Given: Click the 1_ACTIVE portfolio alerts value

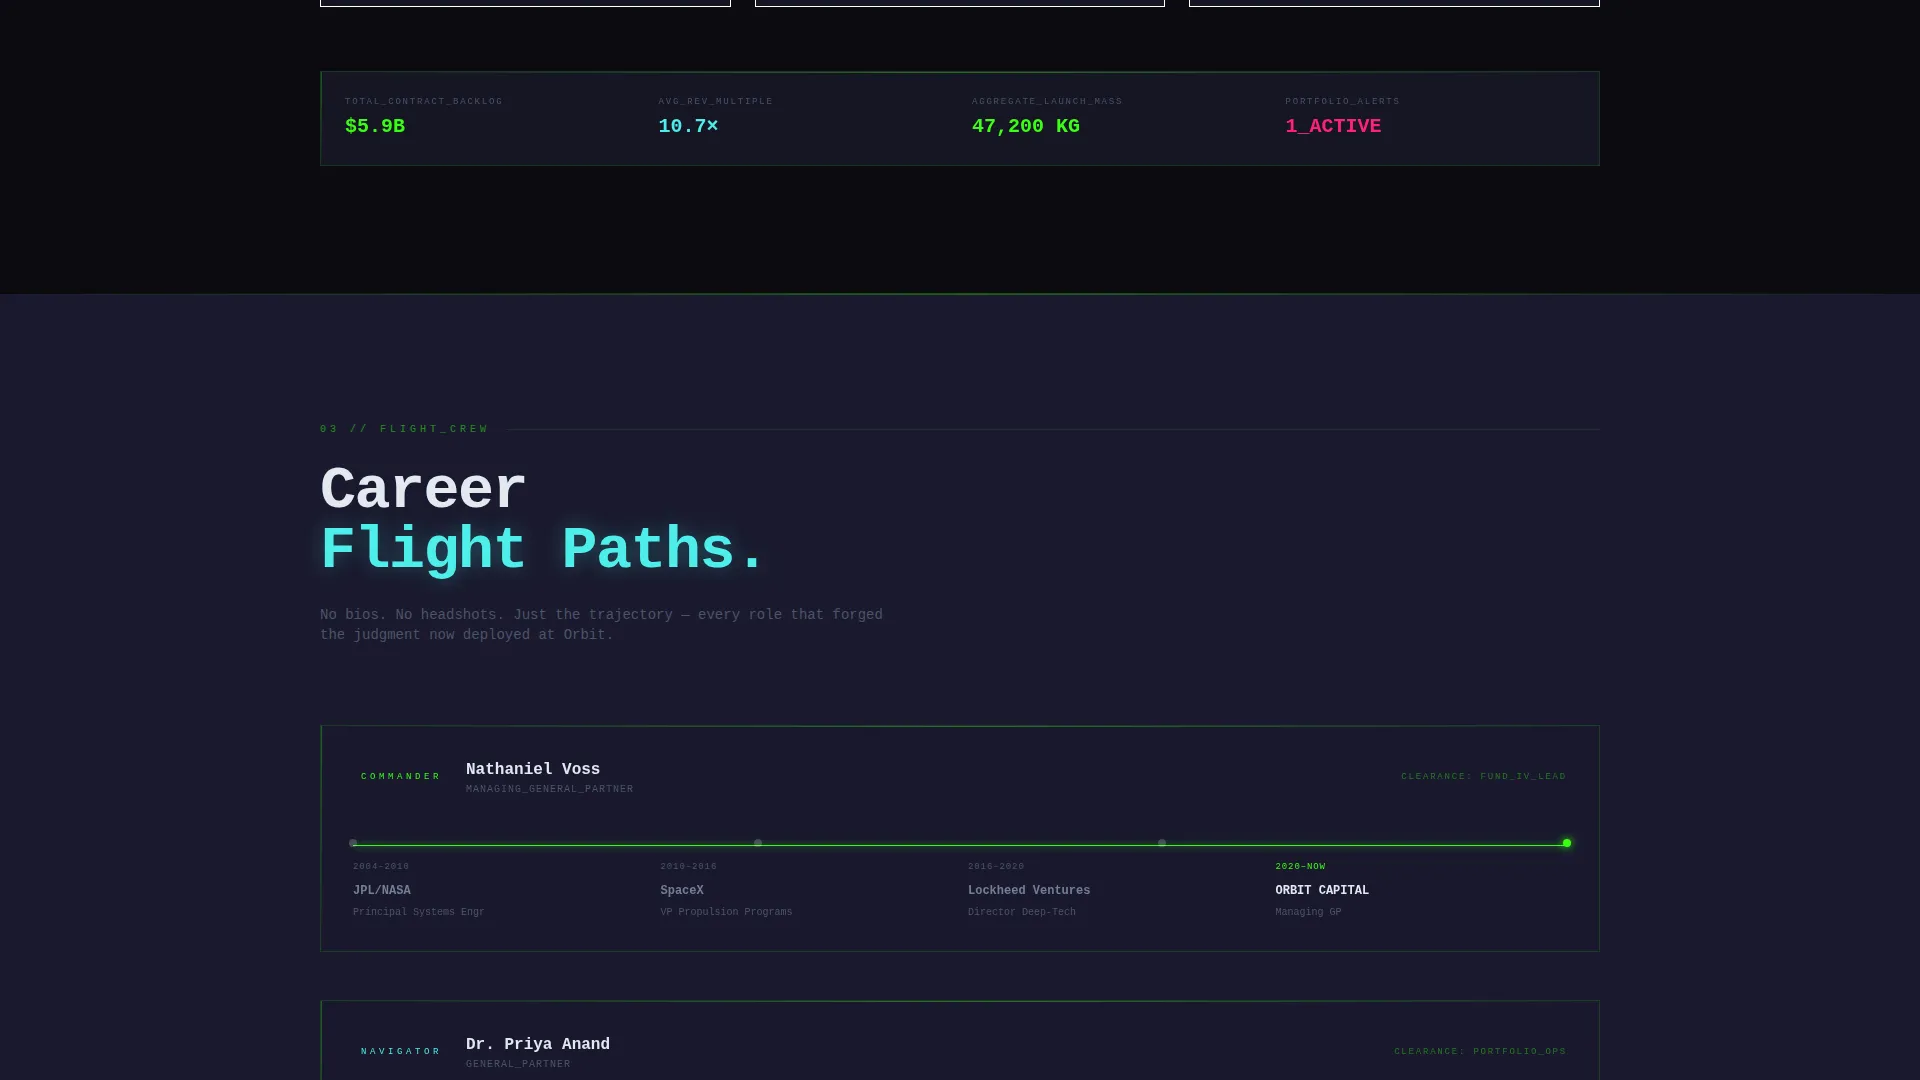Looking at the screenshot, I should click(1333, 126).
